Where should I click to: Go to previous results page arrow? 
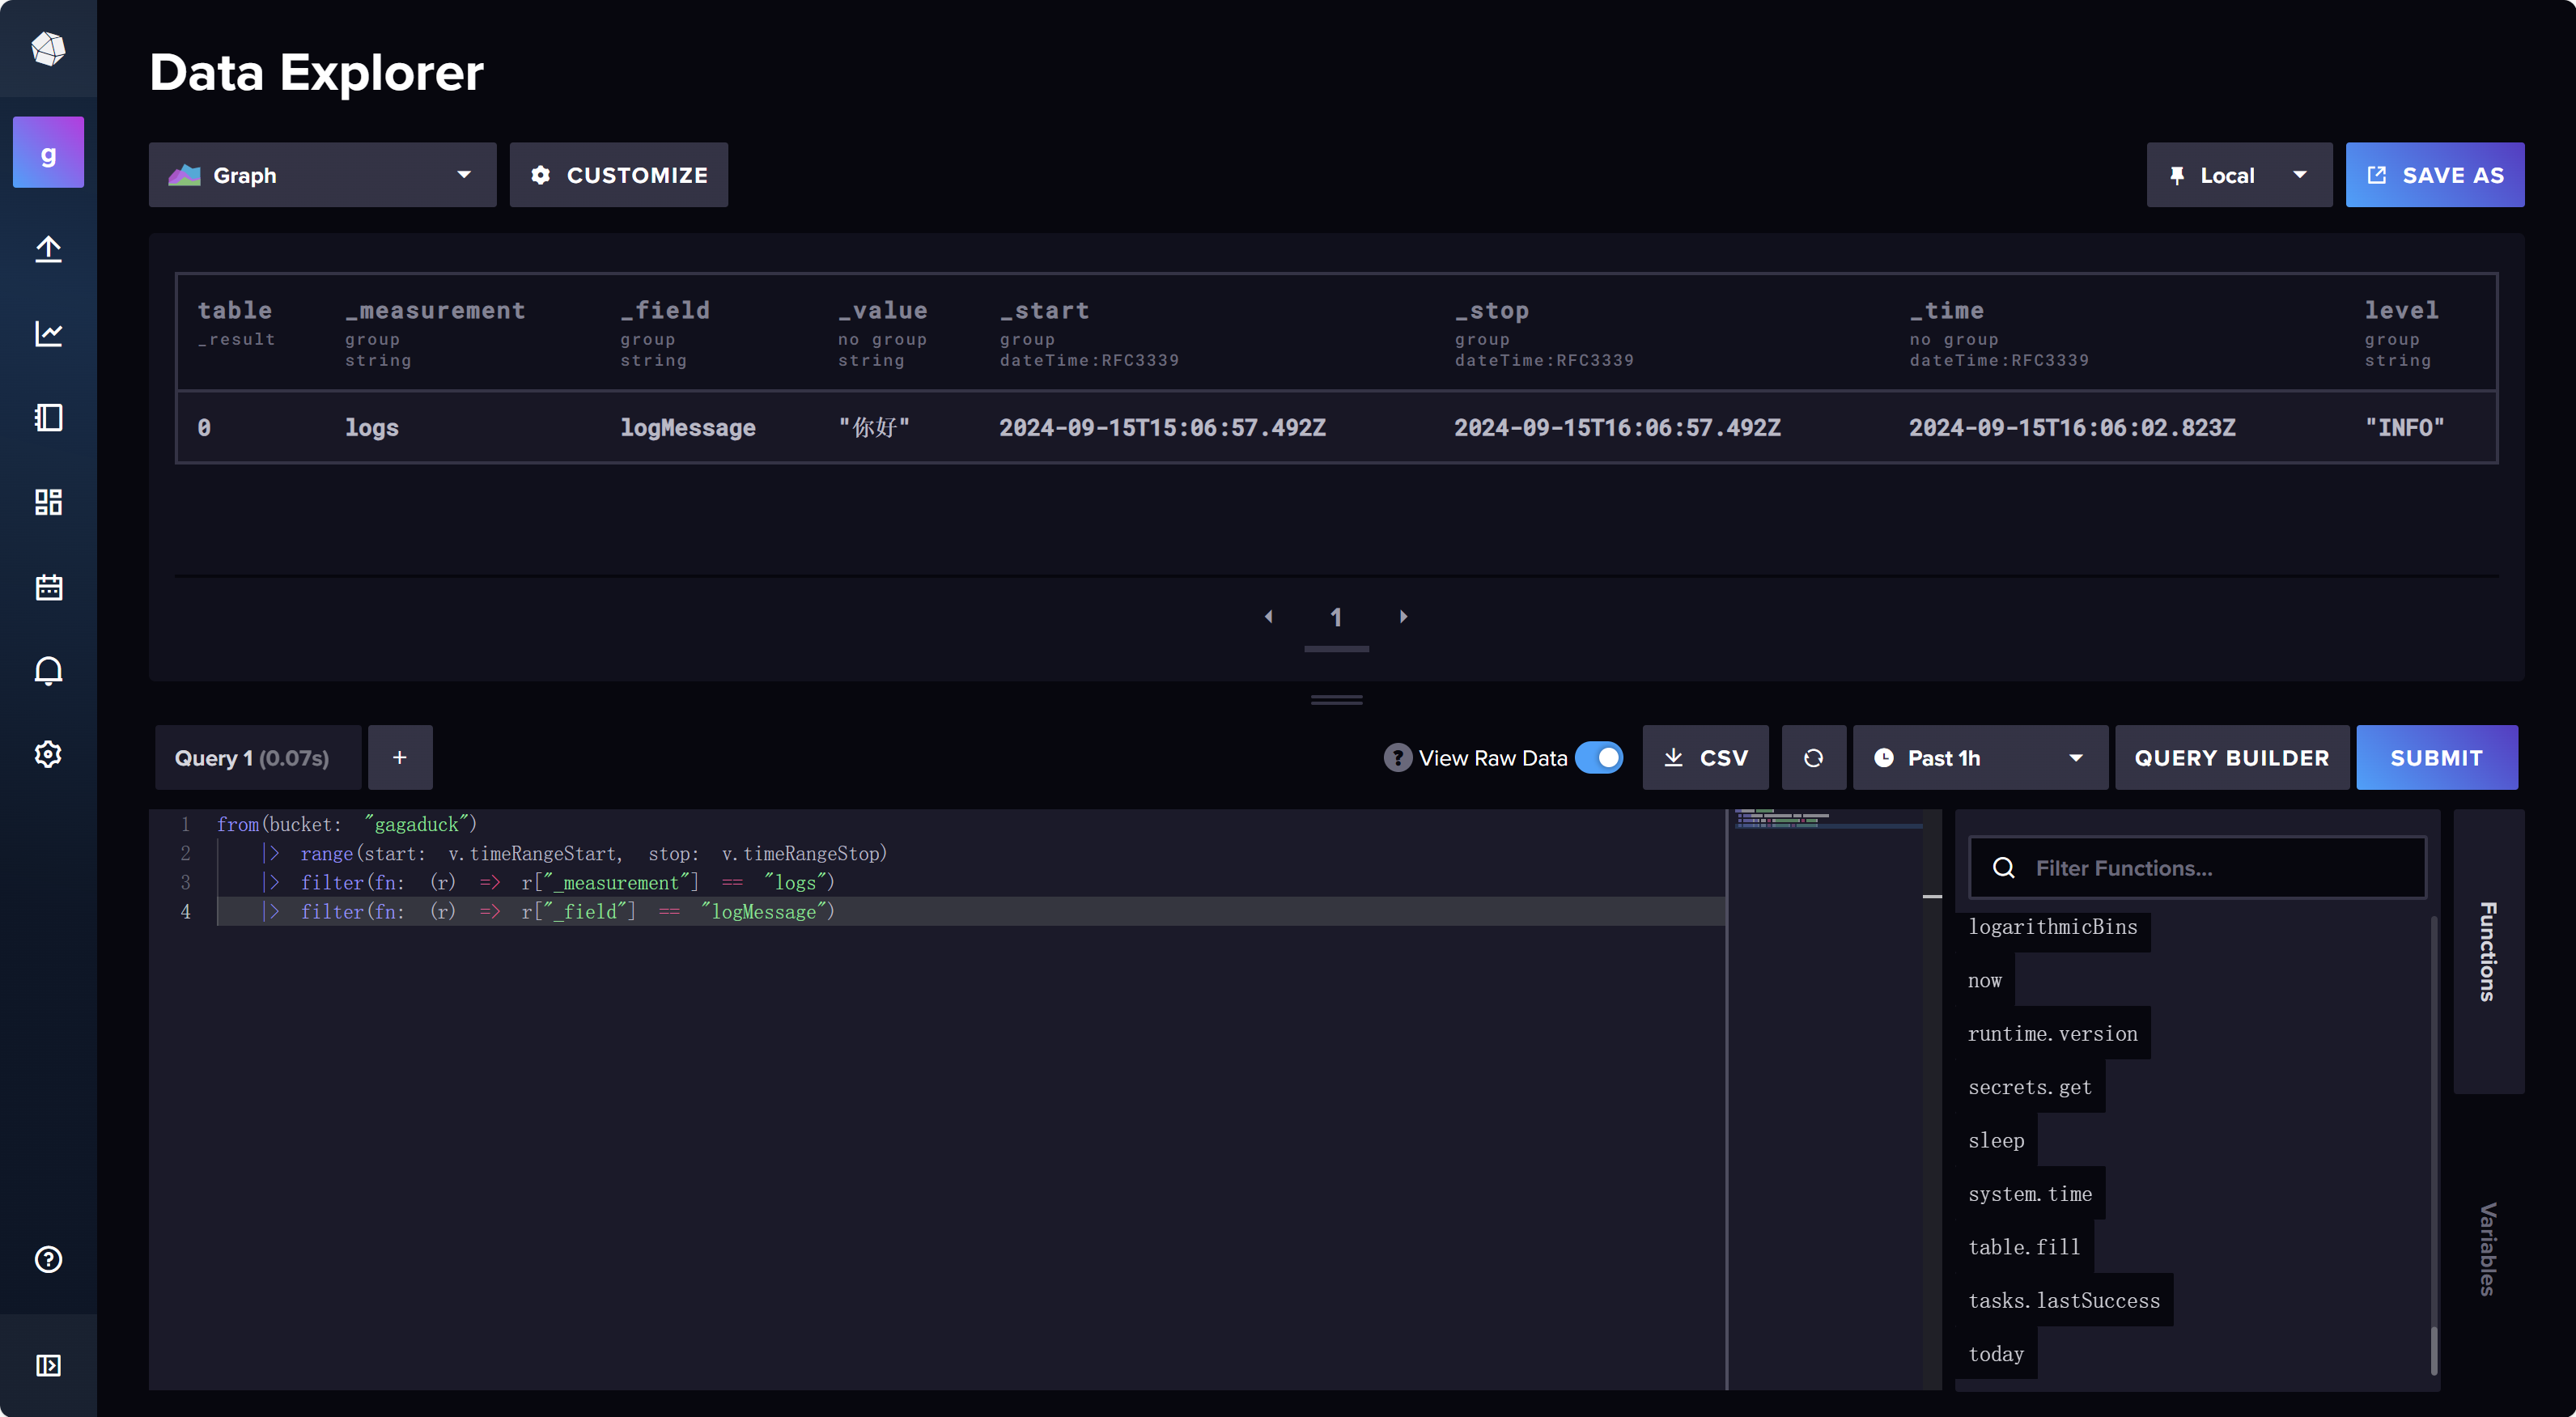[1269, 617]
